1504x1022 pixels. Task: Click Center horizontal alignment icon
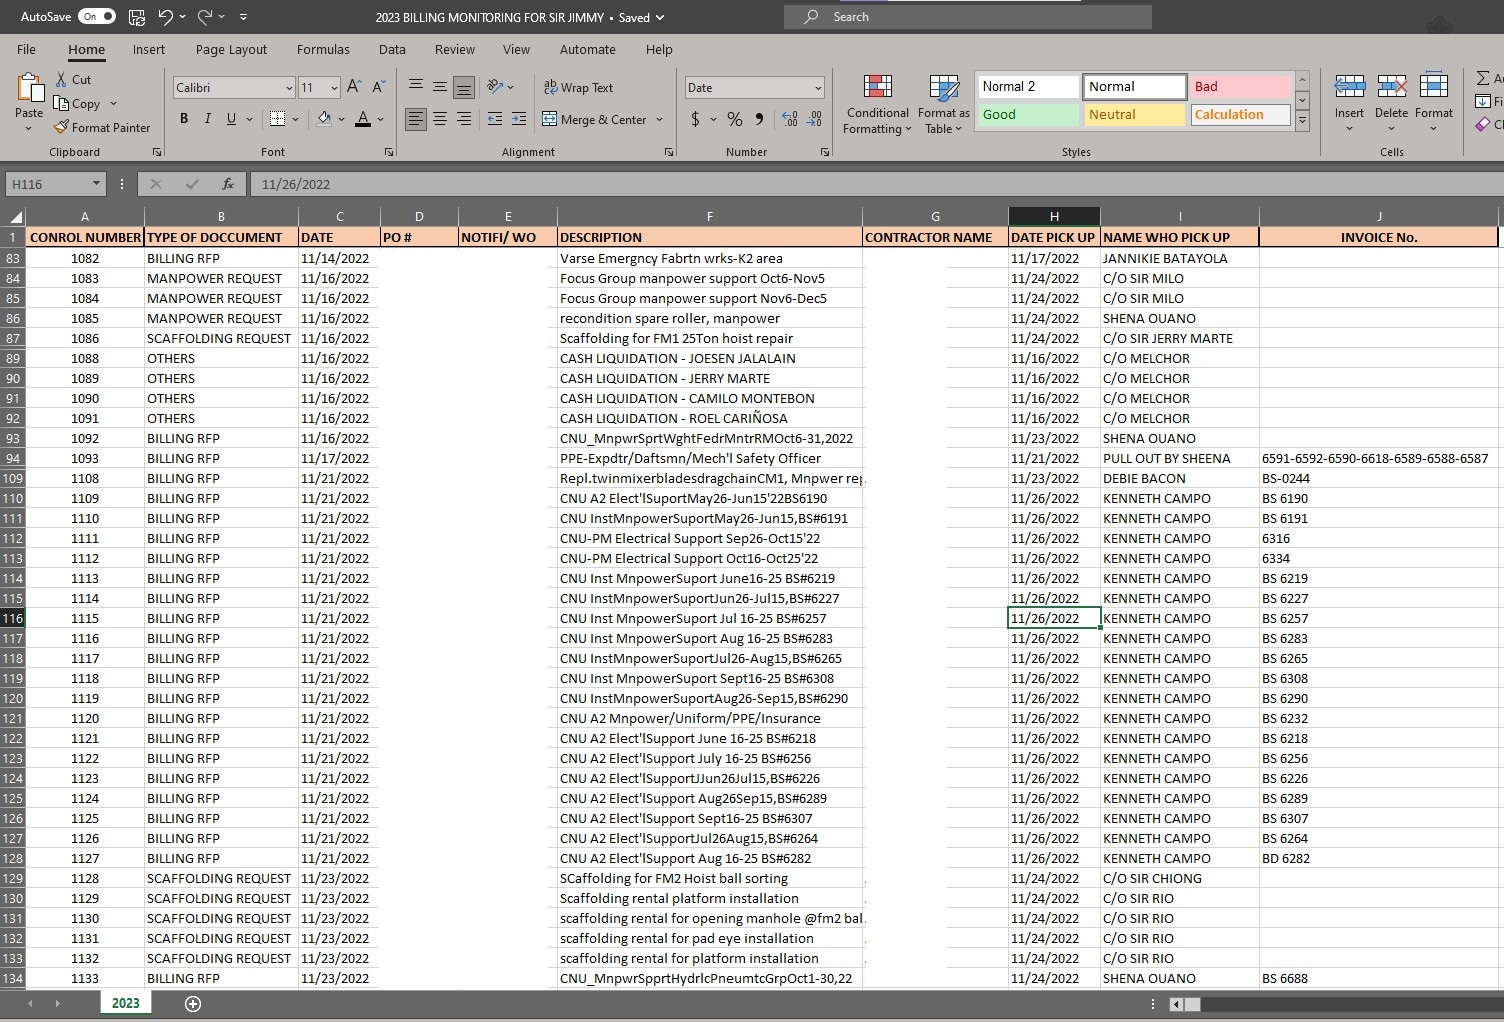pos(440,119)
